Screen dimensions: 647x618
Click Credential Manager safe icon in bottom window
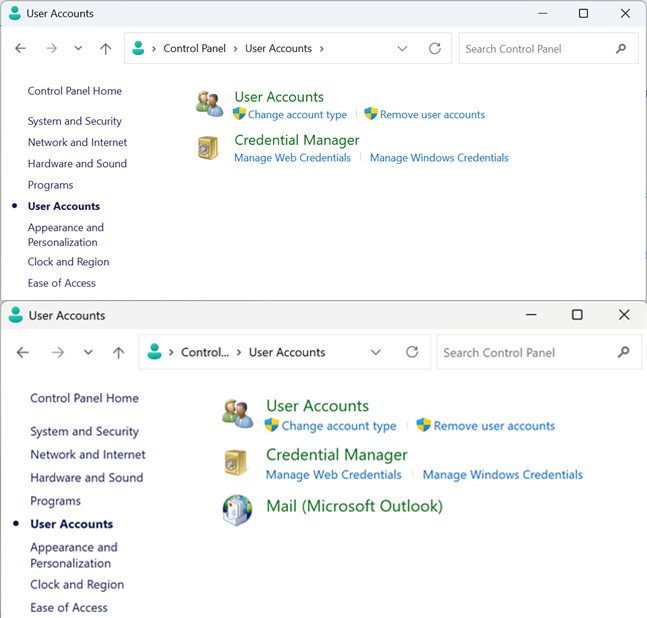tap(236, 463)
